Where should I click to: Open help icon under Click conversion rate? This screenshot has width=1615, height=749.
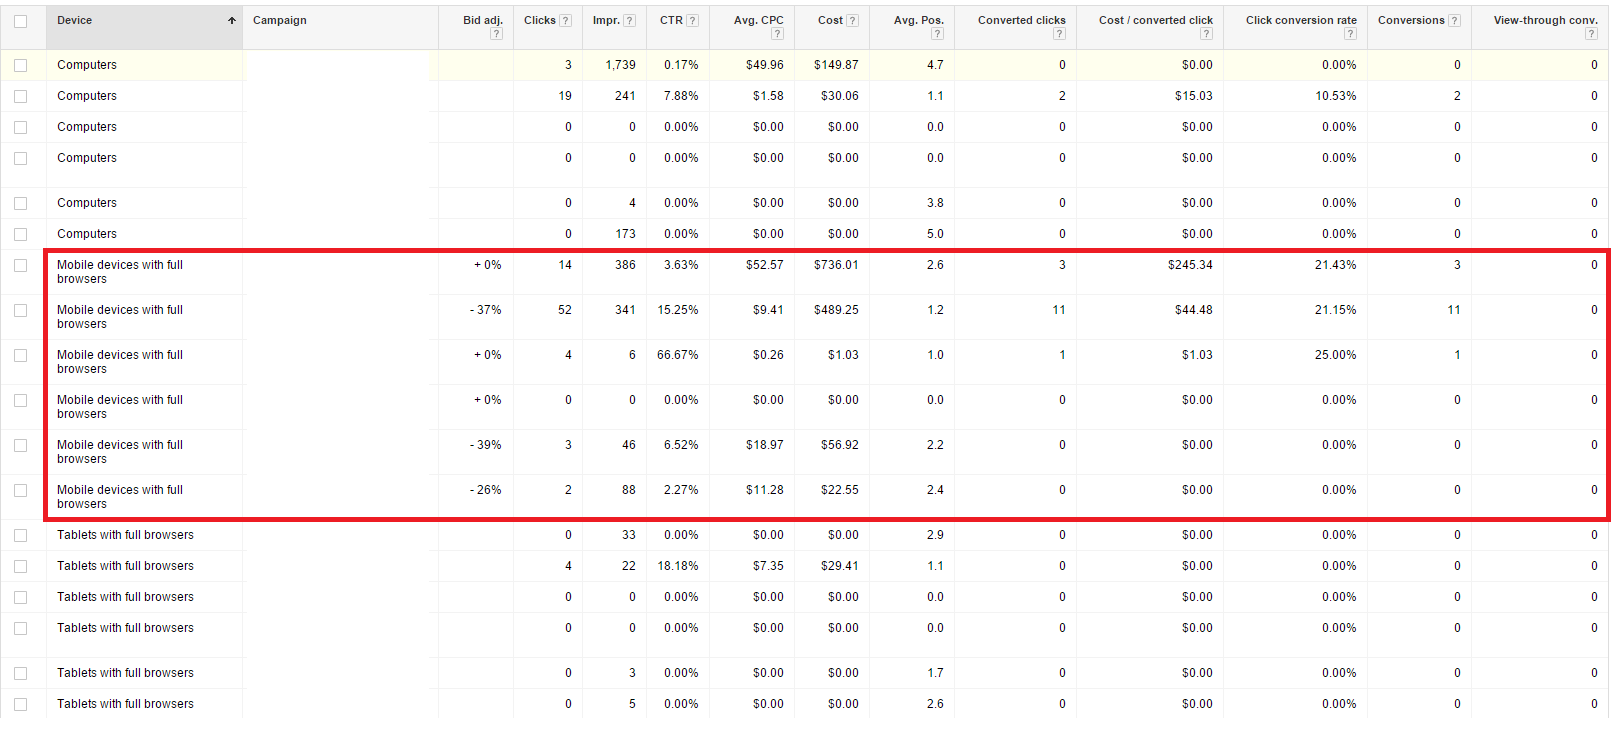(x=1350, y=34)
